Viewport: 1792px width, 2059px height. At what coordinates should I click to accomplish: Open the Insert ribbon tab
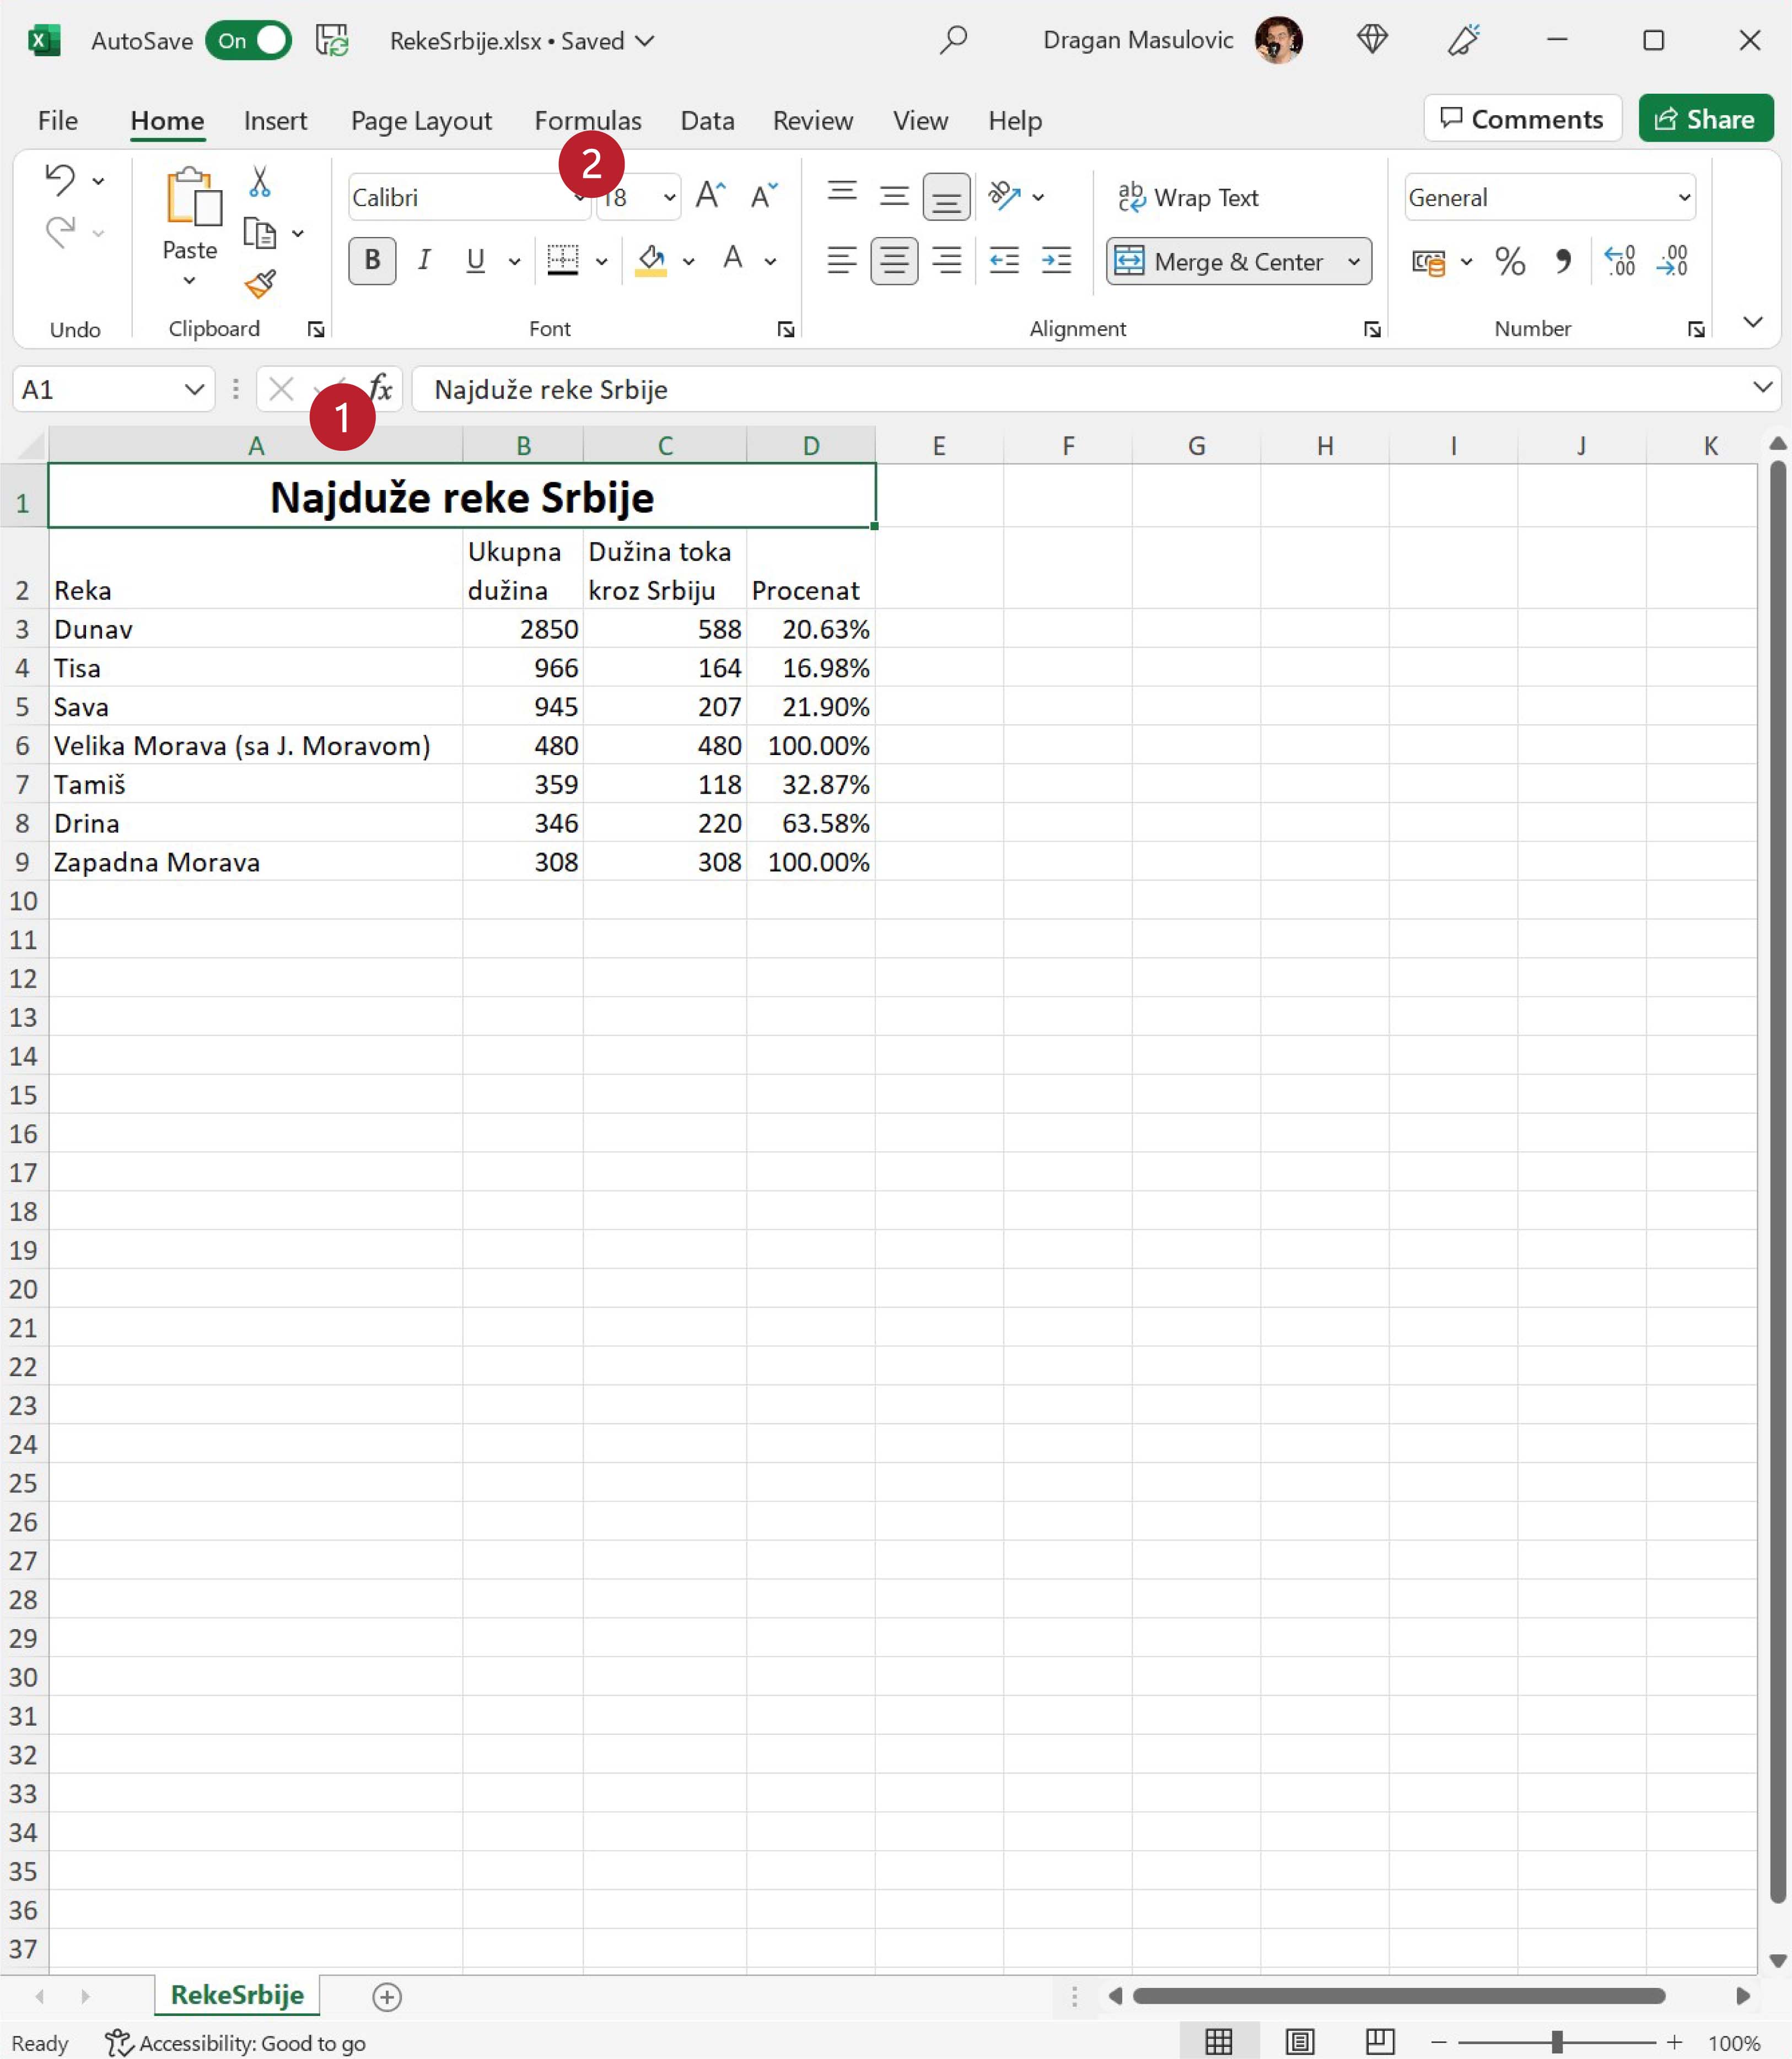pos(275,121)
